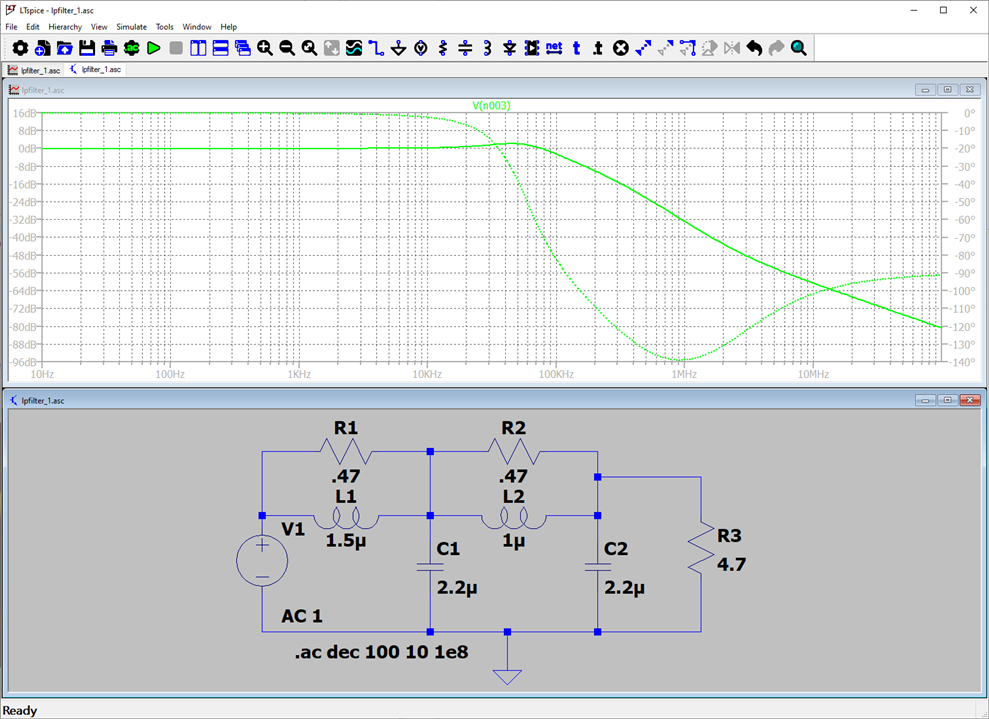989x719 pixels.
Task: Select the place ground tool
Action: tap(398, 48)
